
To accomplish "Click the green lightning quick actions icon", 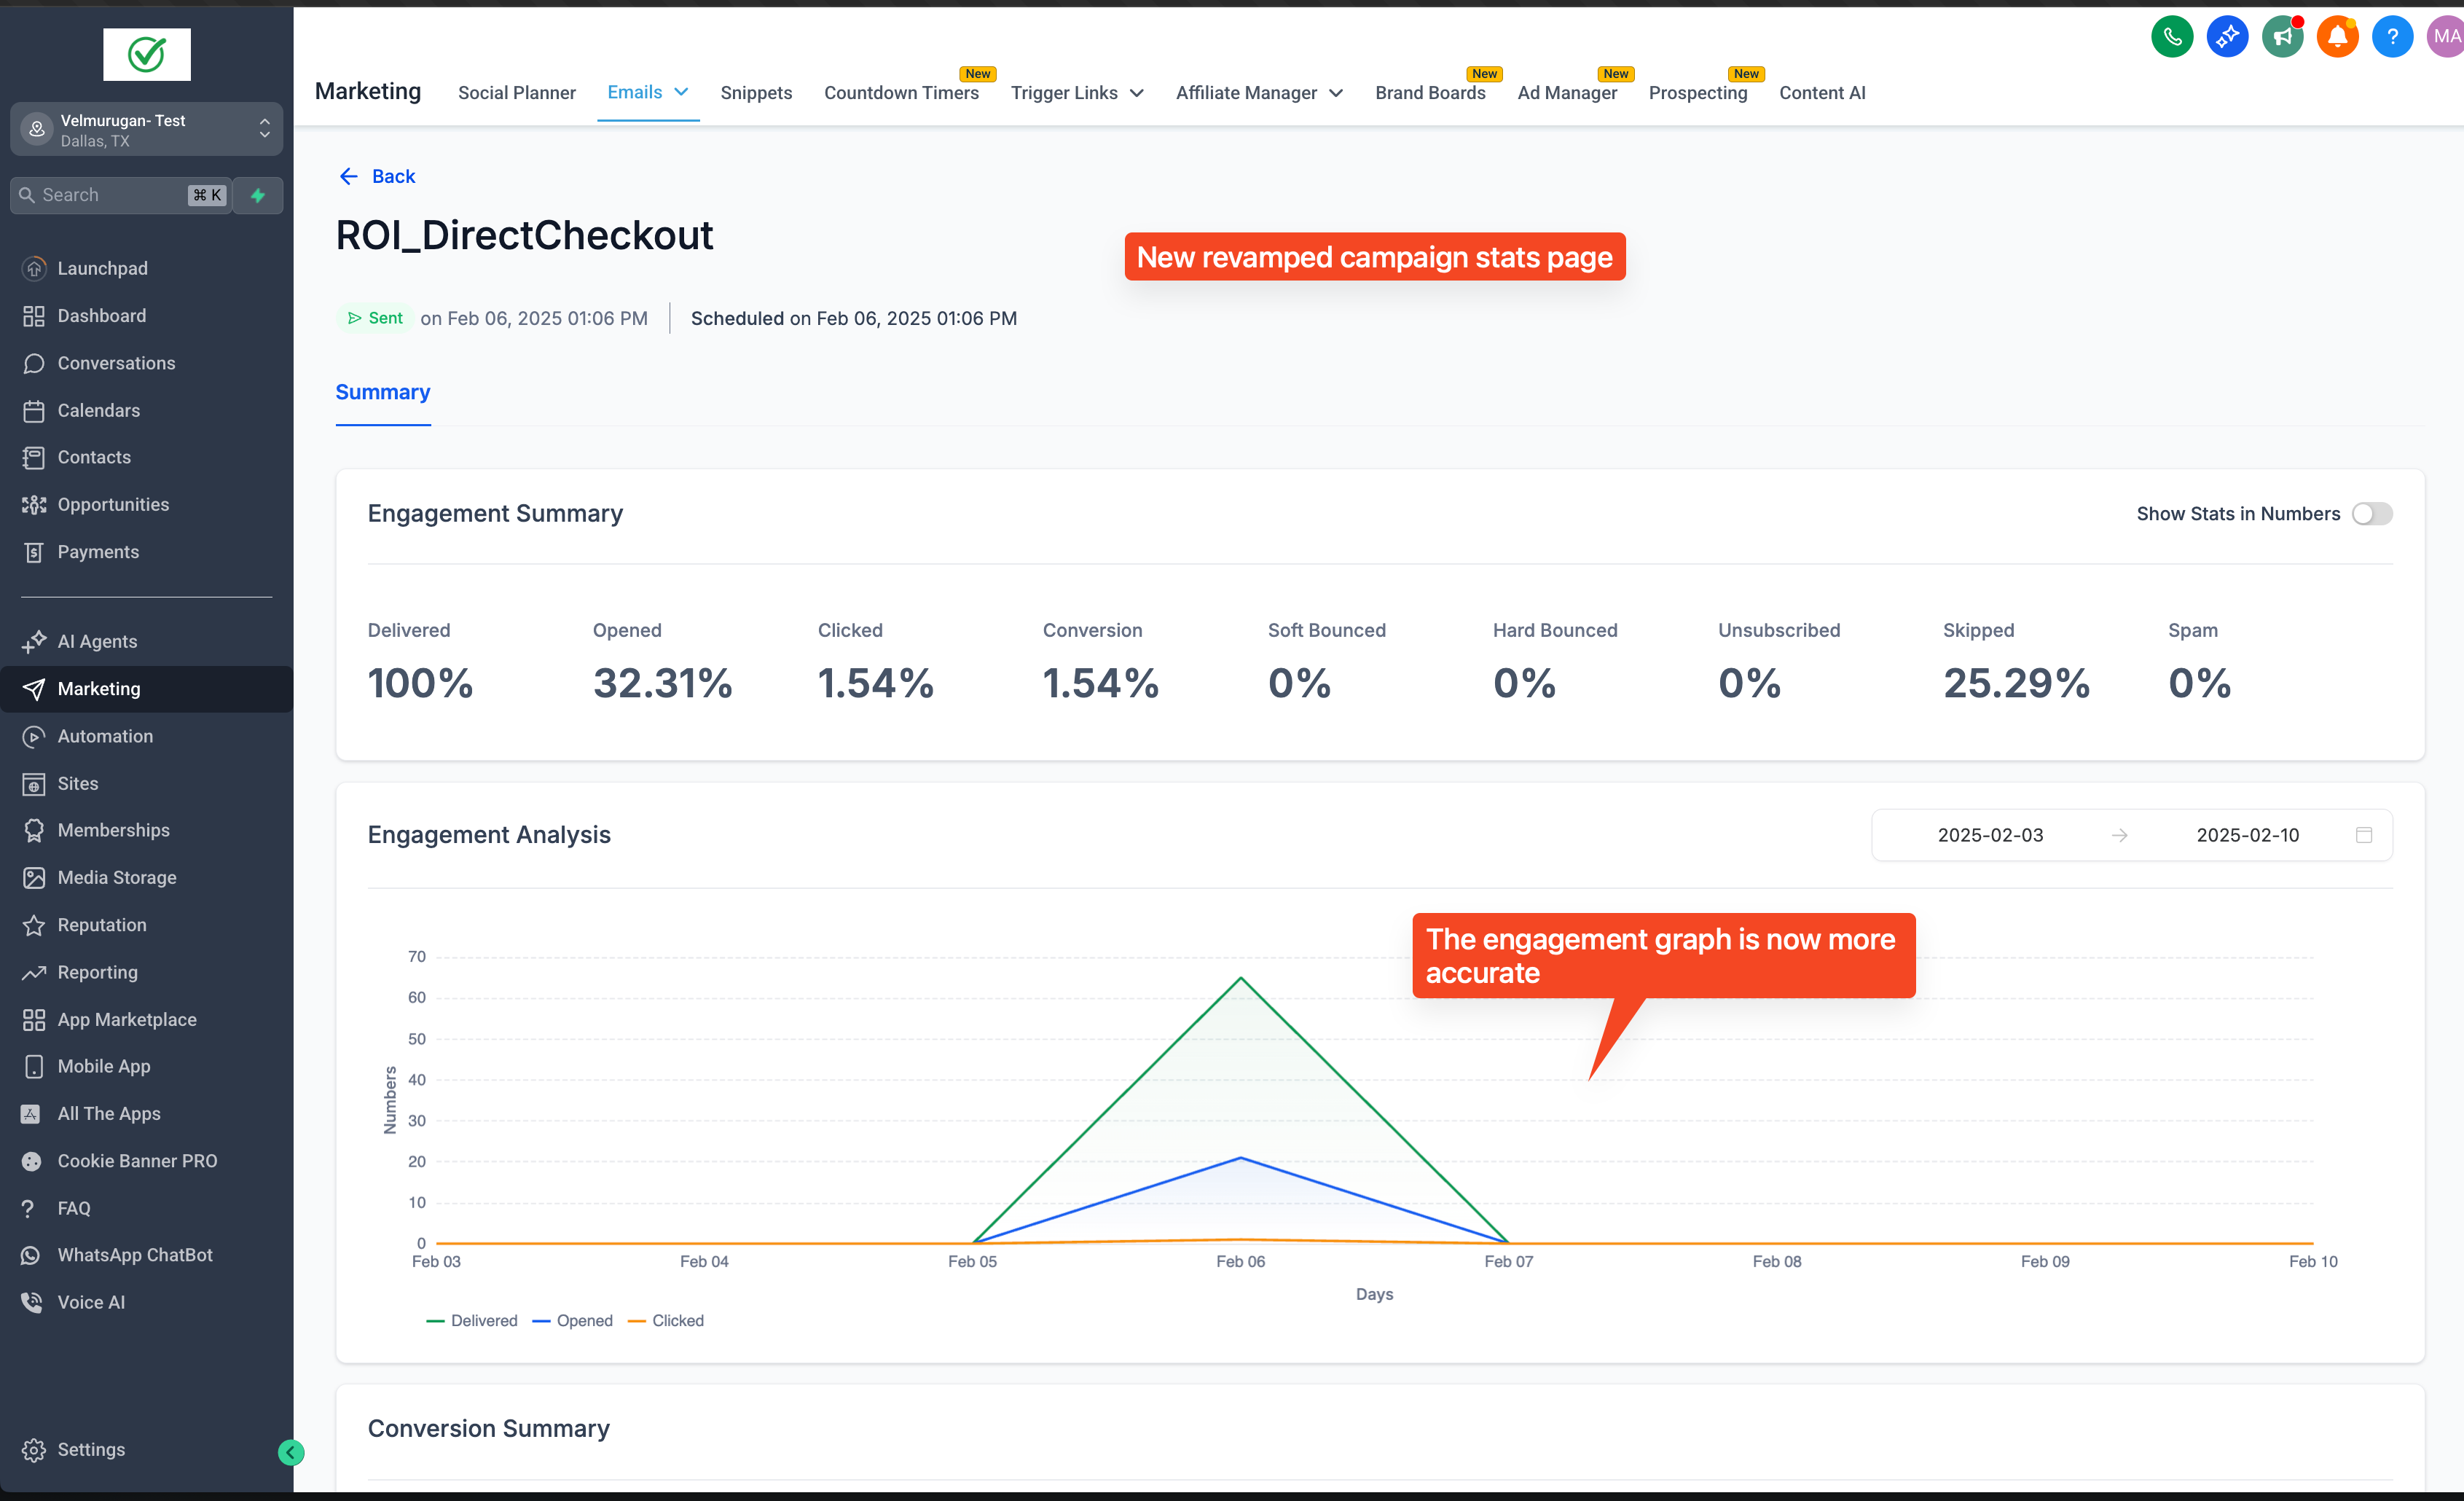I will coord(258,195).
